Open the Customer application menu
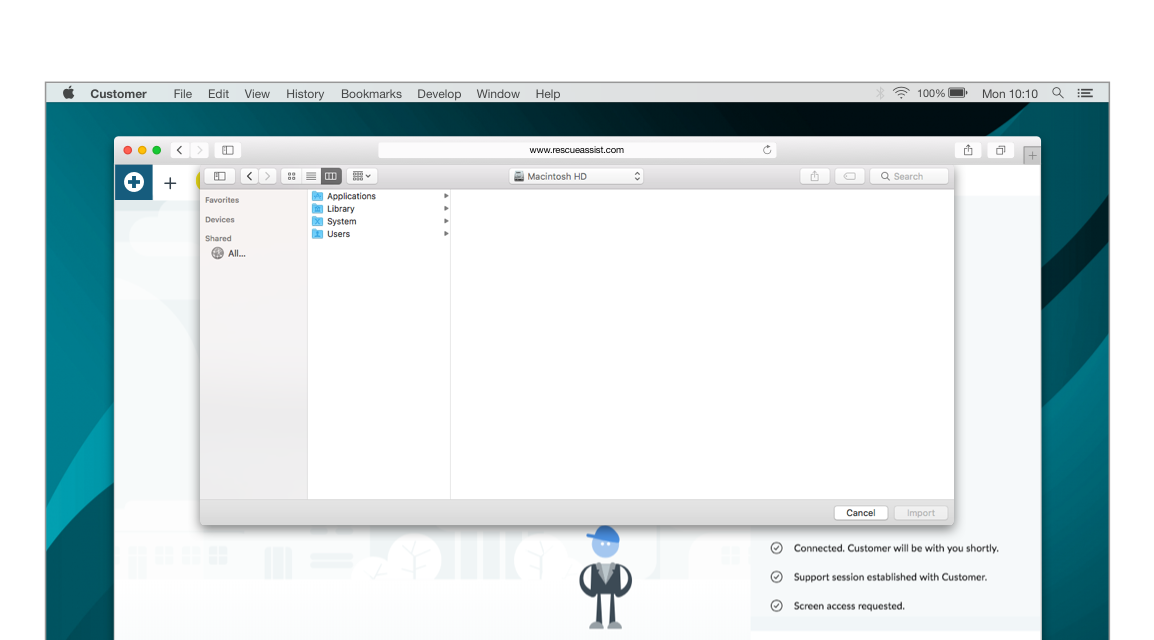Screen dimensions: 1154x640 (118, 93)
